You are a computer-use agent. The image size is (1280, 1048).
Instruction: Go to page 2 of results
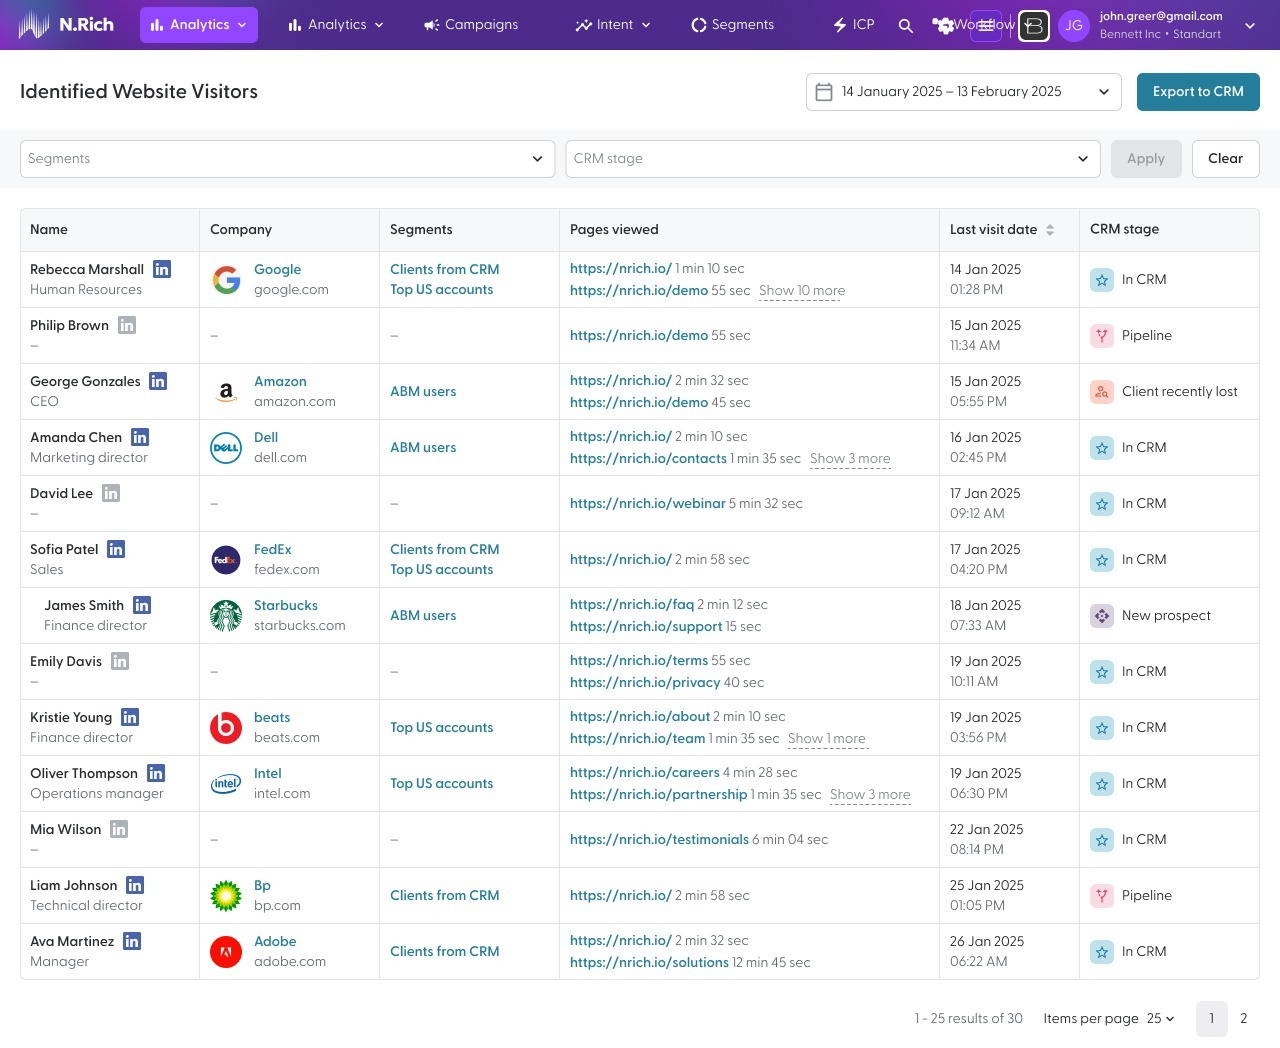(1243, 1019)
